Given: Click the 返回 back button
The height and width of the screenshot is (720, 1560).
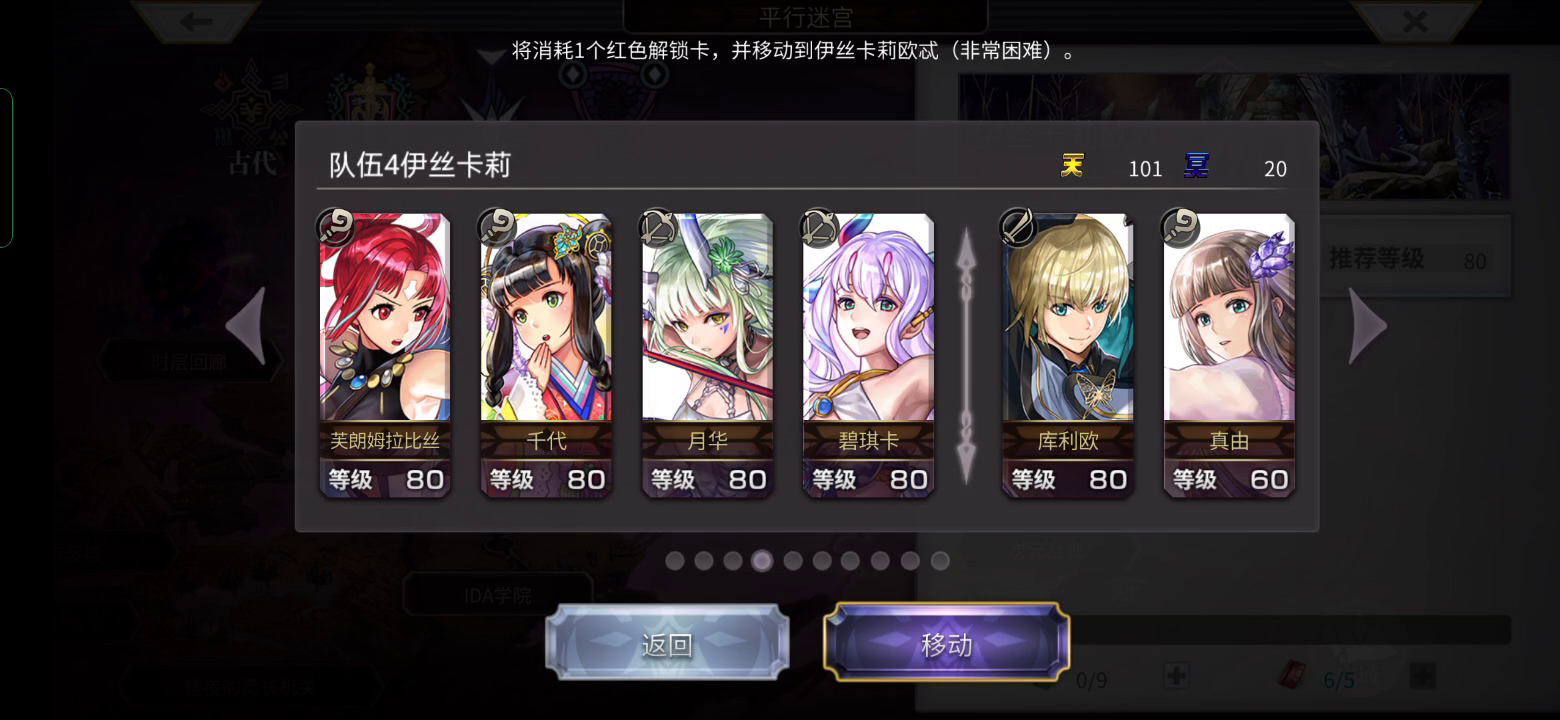Looking at the screenshot, I should (x=667, y=643).
